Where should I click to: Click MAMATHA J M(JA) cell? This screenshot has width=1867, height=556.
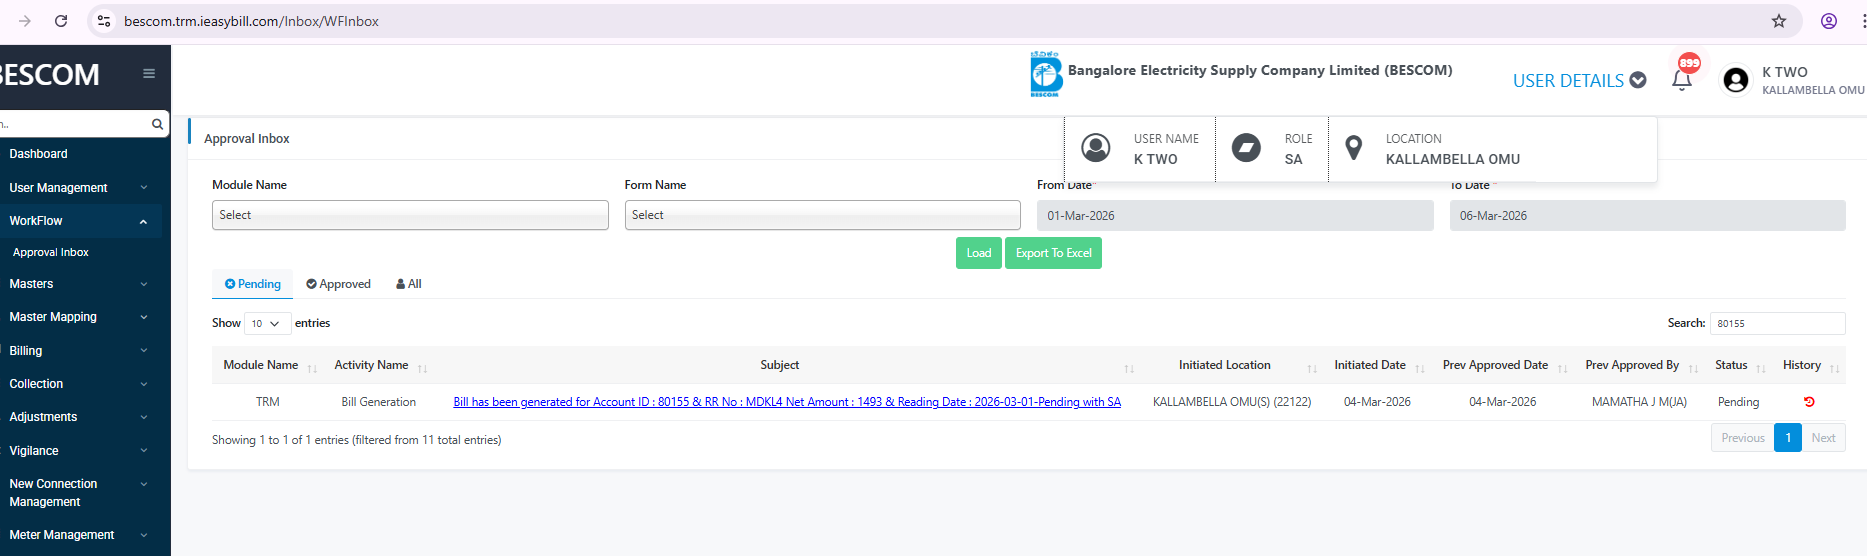pyautogui.click(x=1640, y=402)
